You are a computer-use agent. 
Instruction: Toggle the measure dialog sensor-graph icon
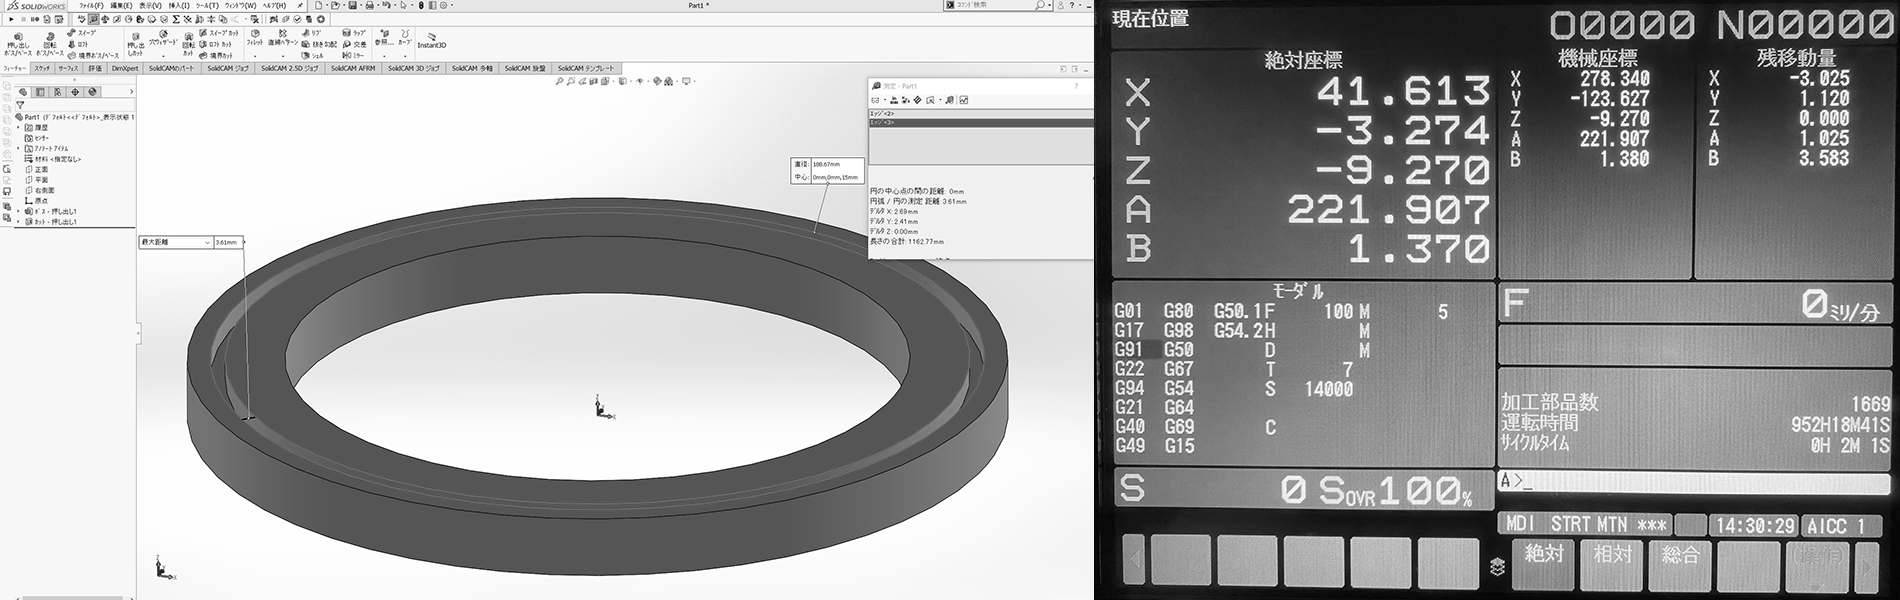click(x=964, y=100)
